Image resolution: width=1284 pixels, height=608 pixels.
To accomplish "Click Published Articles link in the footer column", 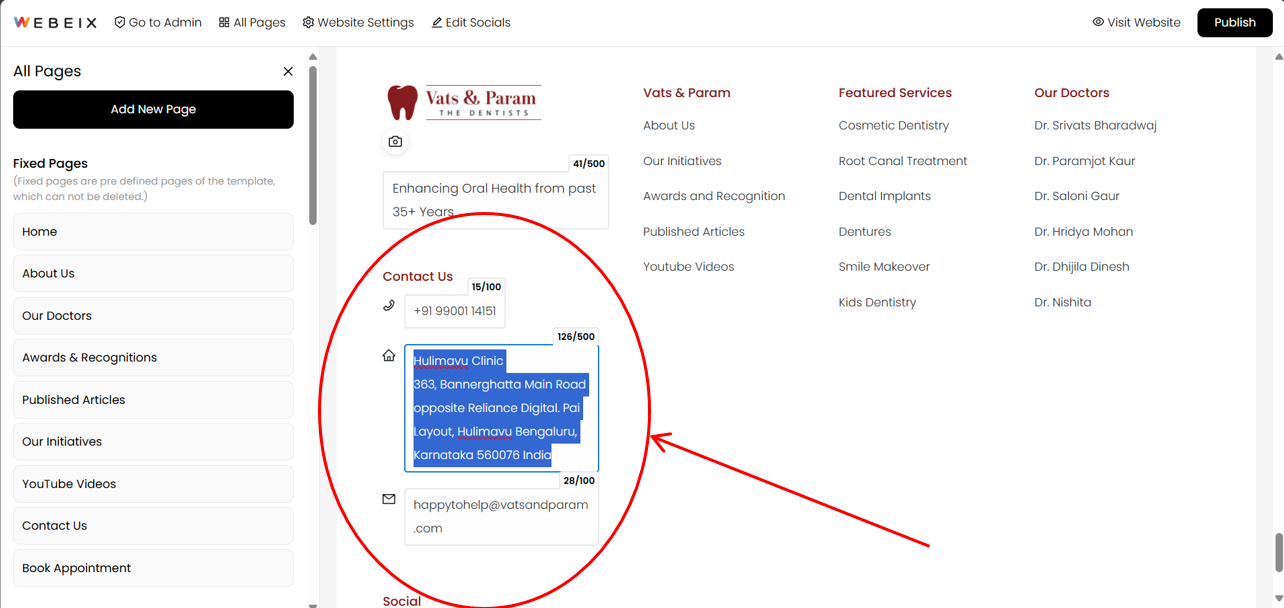I will (694, 231).
